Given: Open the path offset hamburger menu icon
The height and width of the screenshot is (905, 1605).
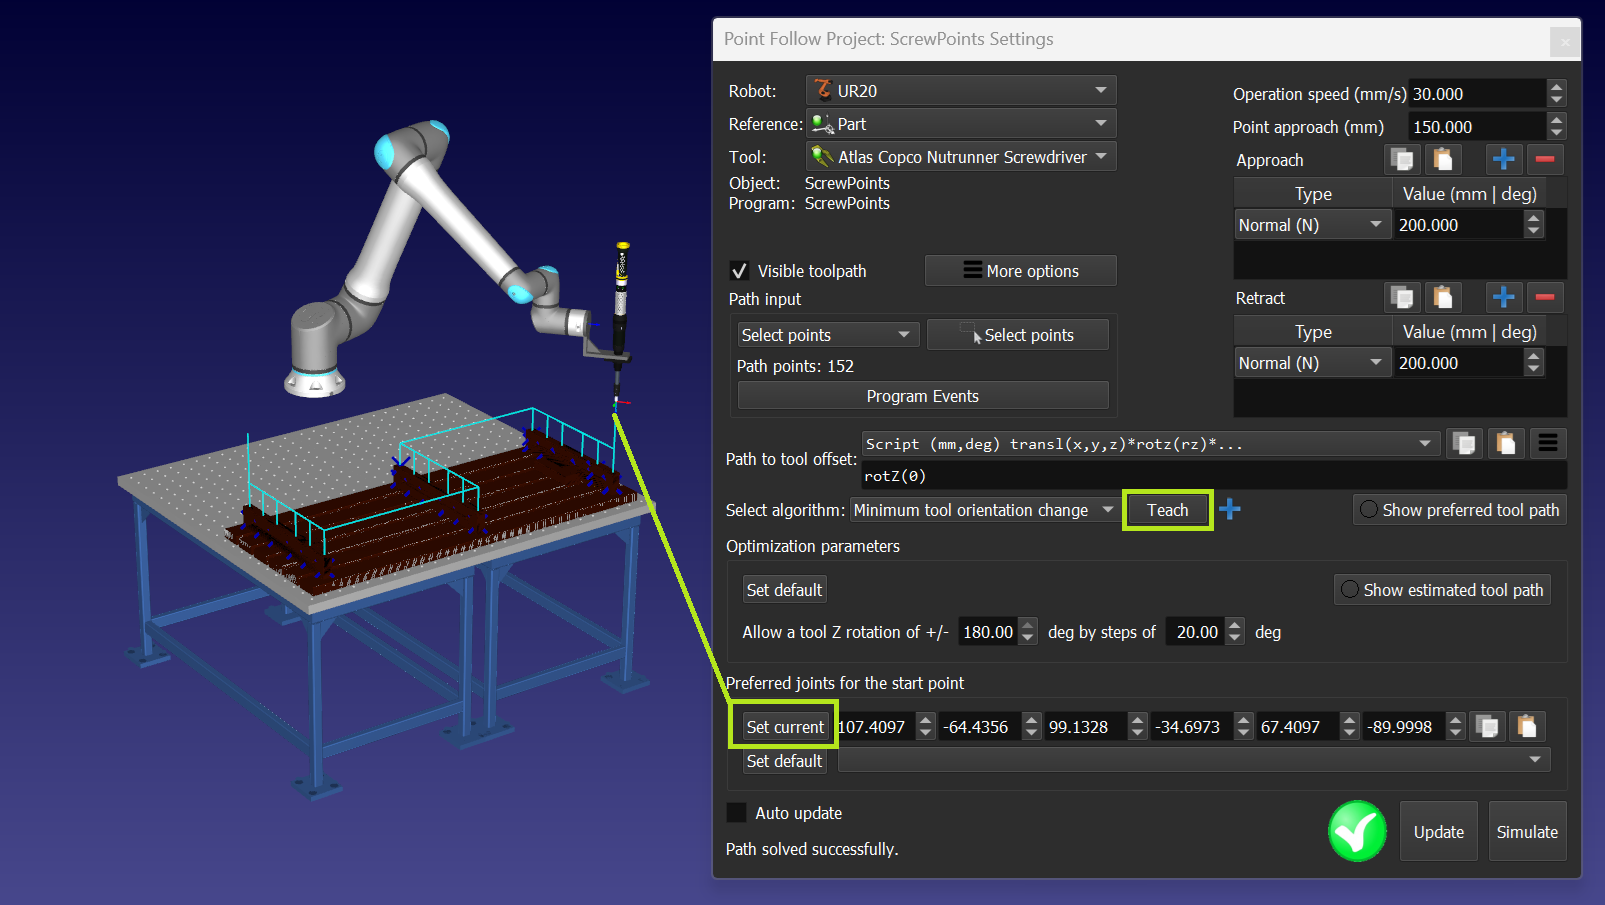Looking at the screenshot, I should (x=1547, y=443).
